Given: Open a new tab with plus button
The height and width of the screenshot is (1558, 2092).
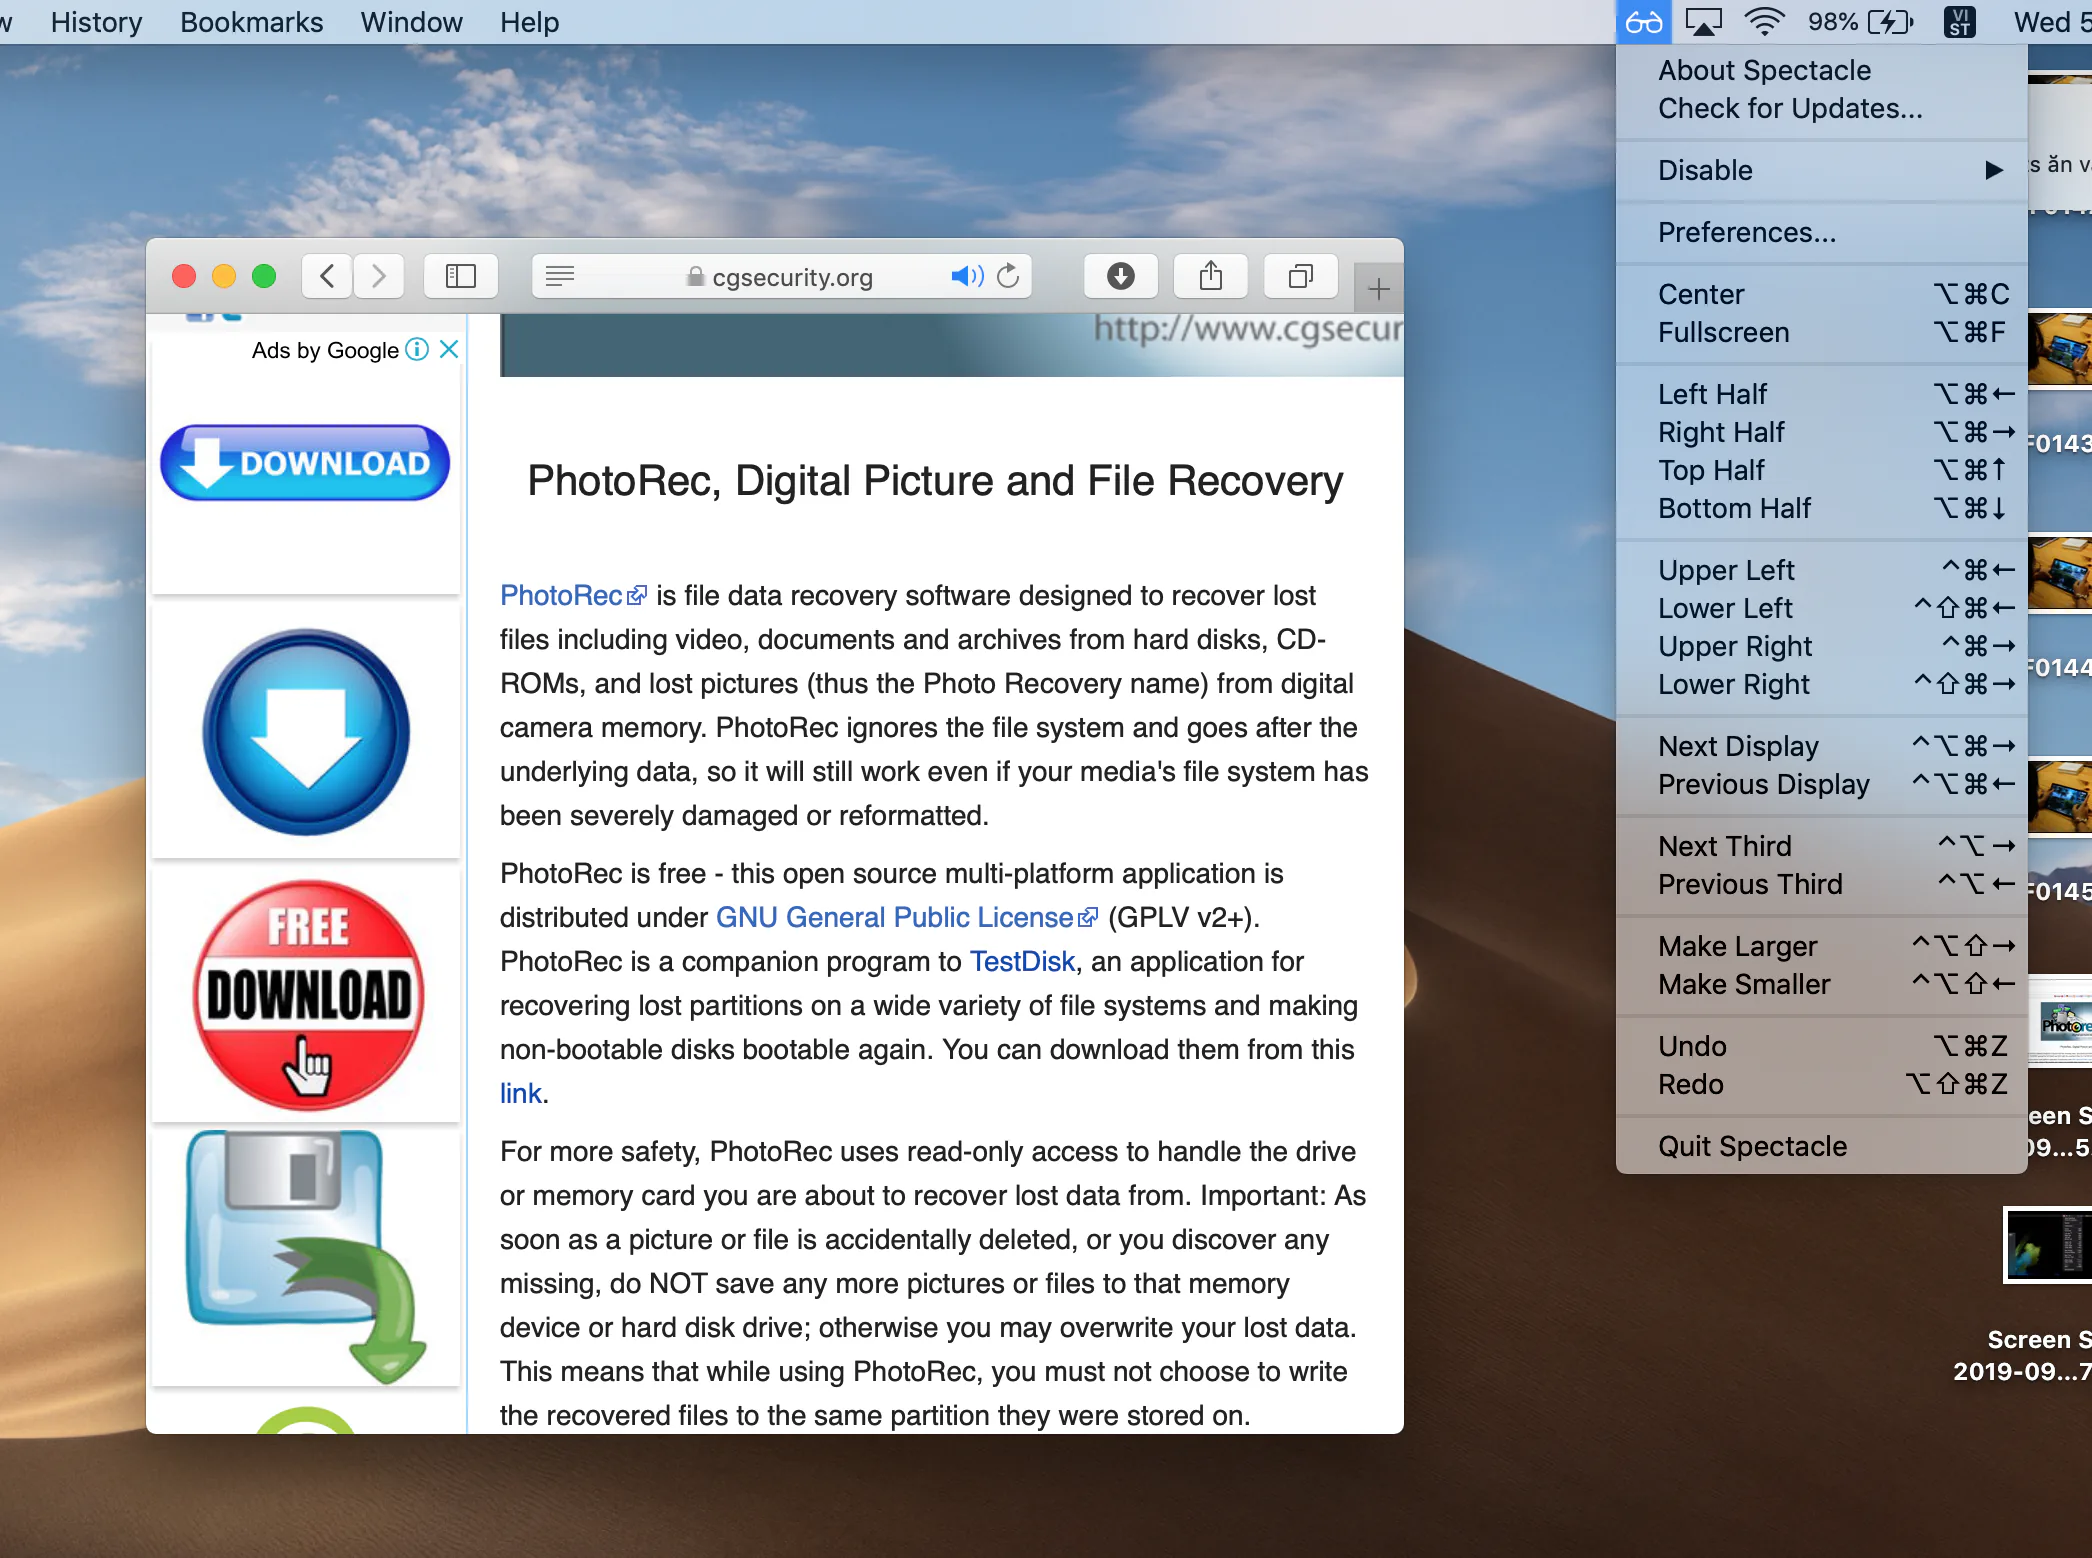Looking at the screenshot, I should click(1379, 290).
